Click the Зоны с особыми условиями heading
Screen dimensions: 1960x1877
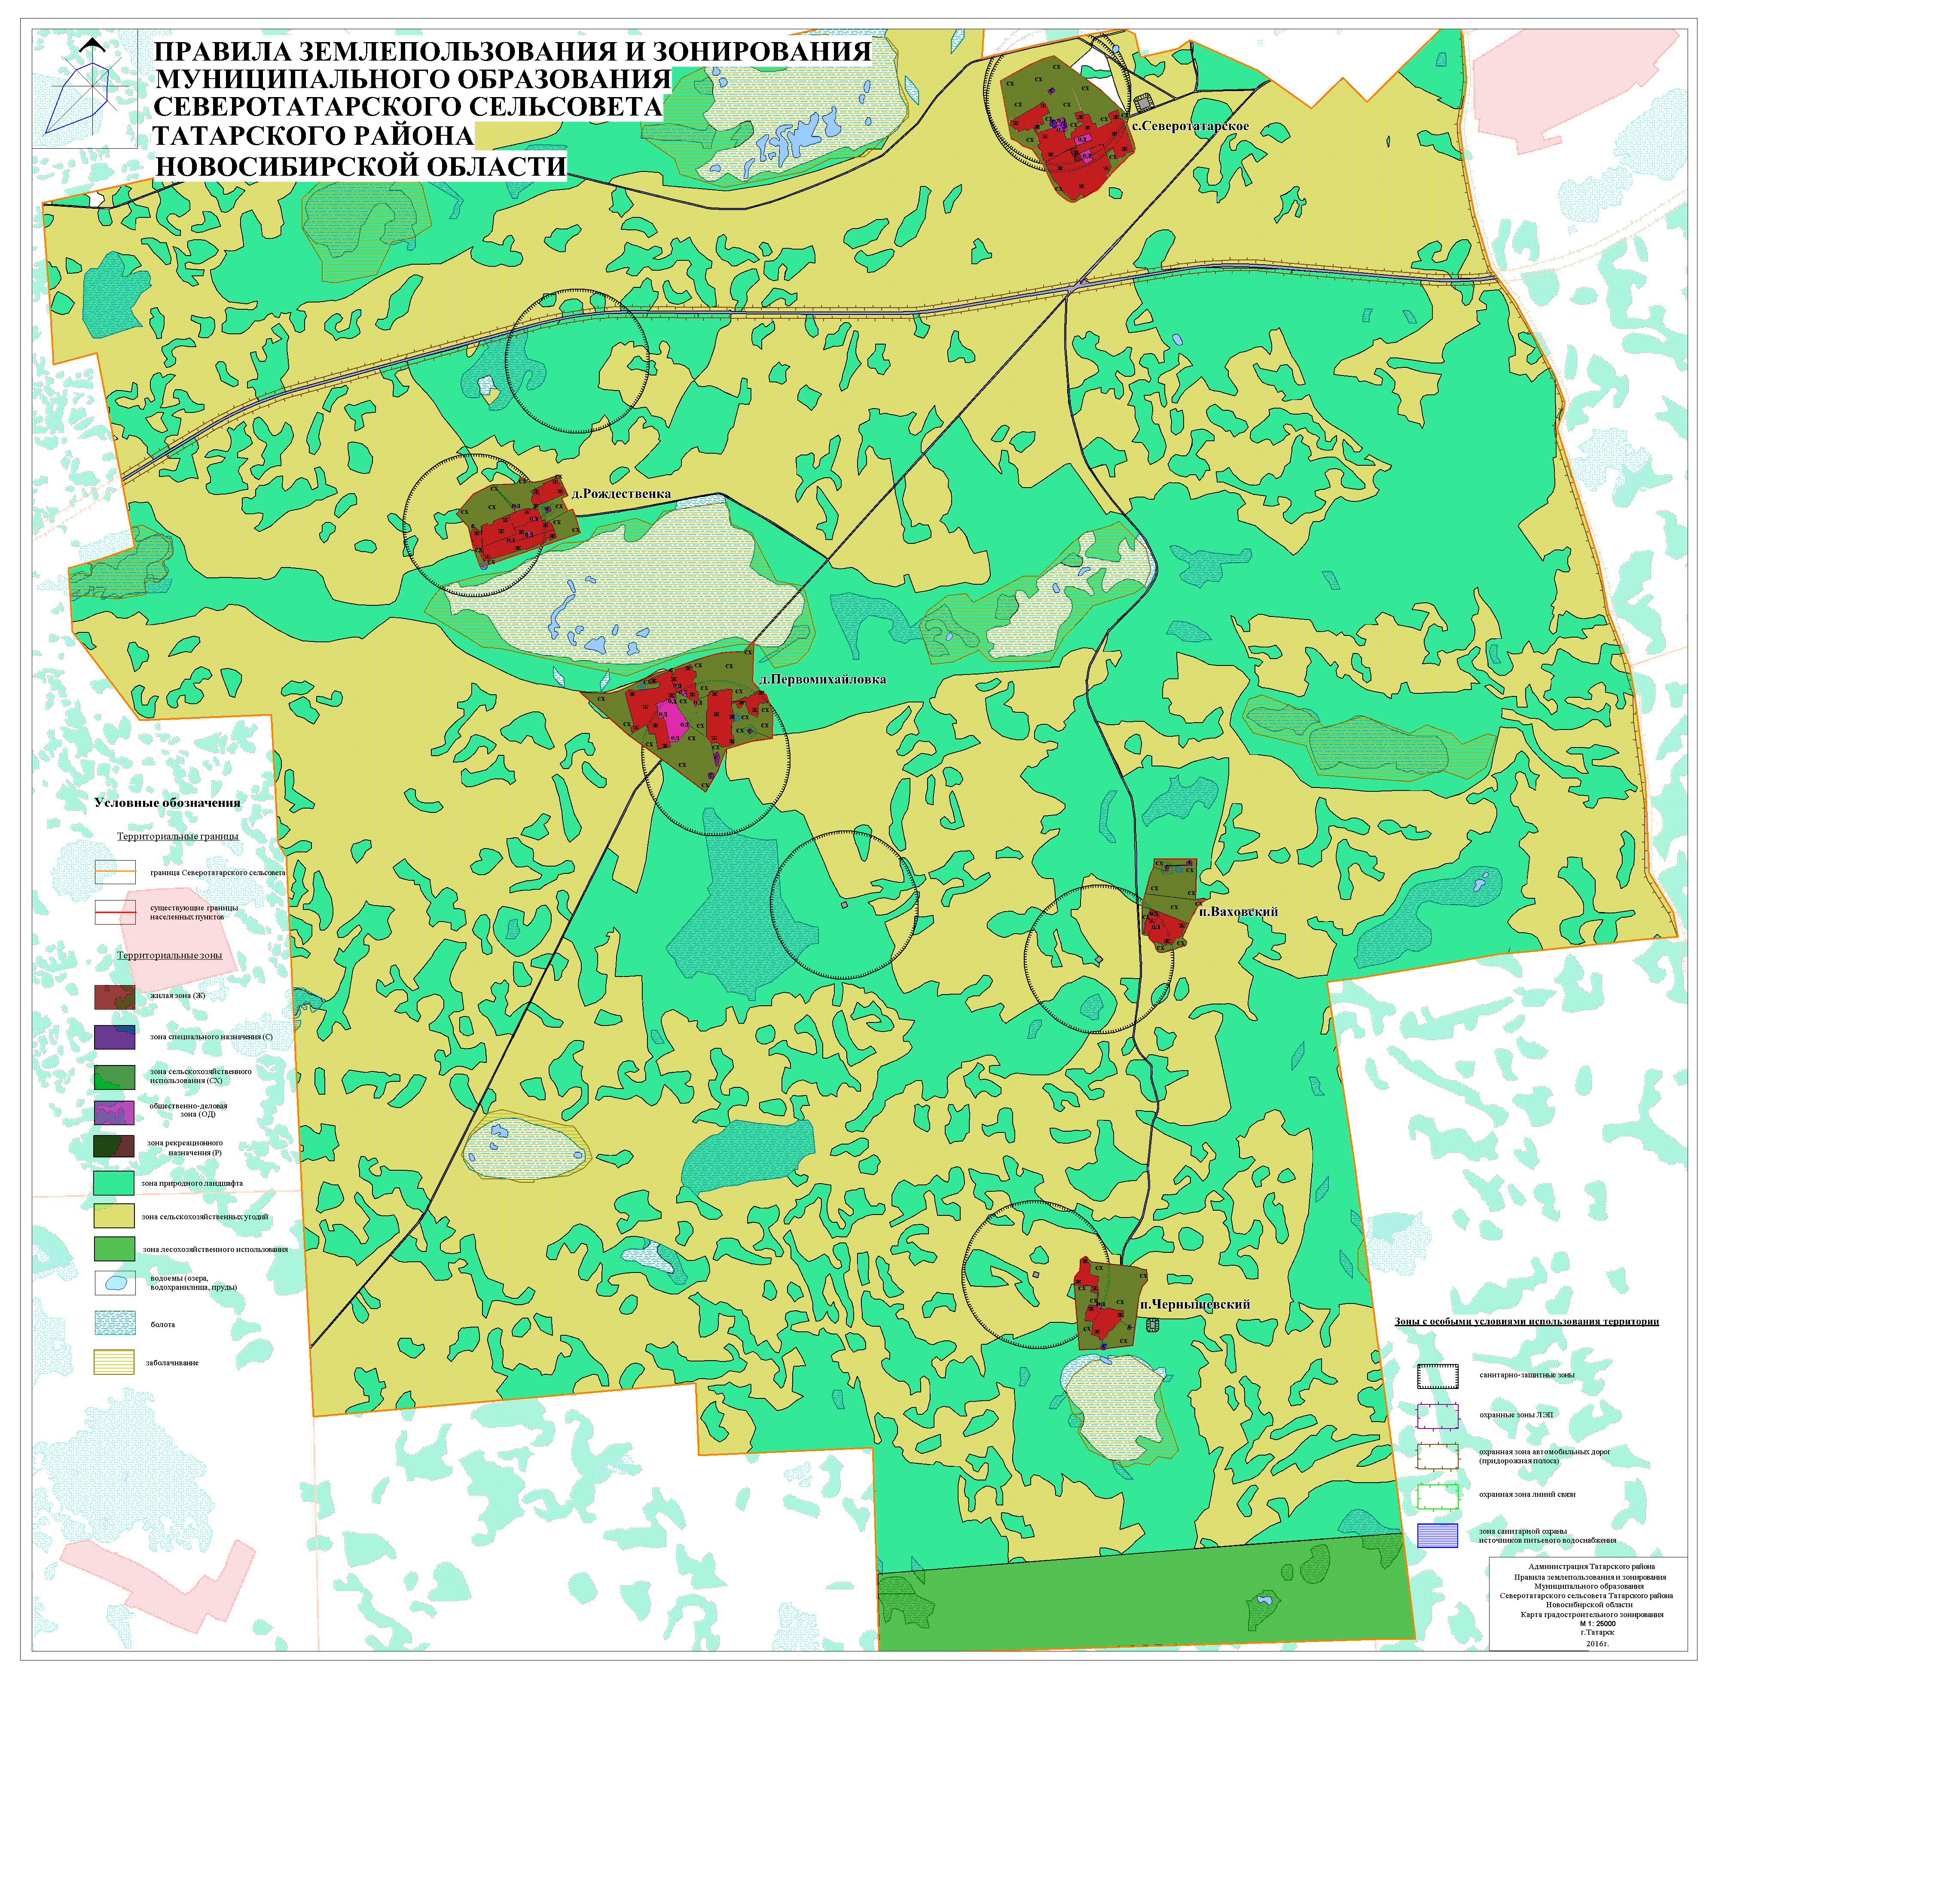pyautogui.click(x=1526, y=1321)
